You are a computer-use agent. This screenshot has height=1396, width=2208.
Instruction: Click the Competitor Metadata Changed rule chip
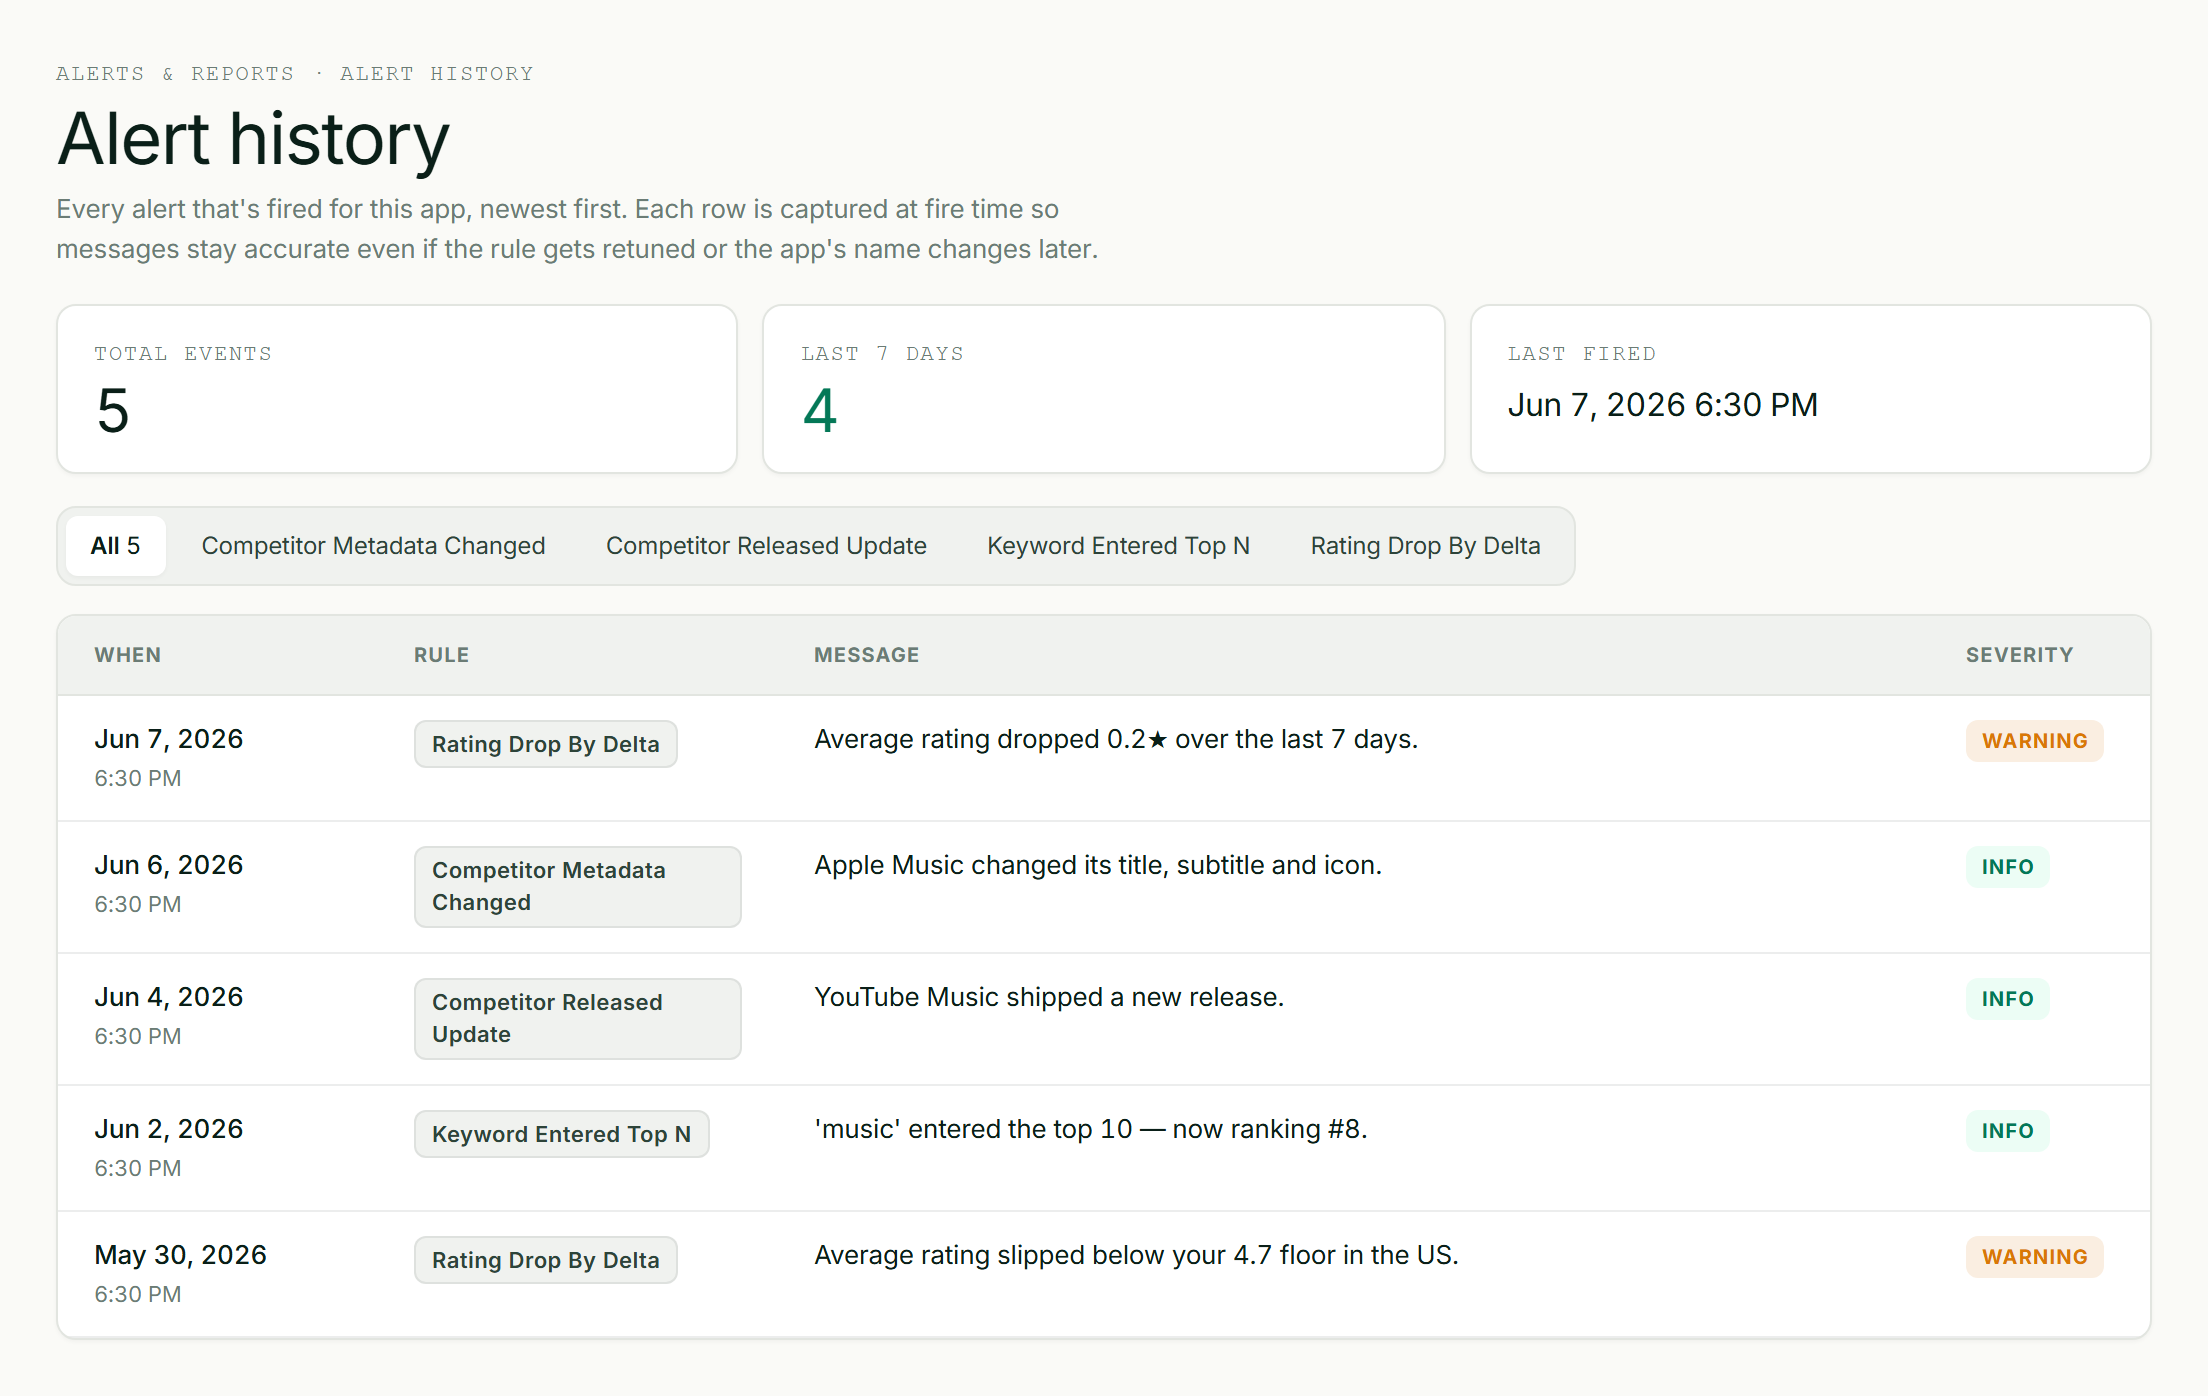(x=578, y=887)
